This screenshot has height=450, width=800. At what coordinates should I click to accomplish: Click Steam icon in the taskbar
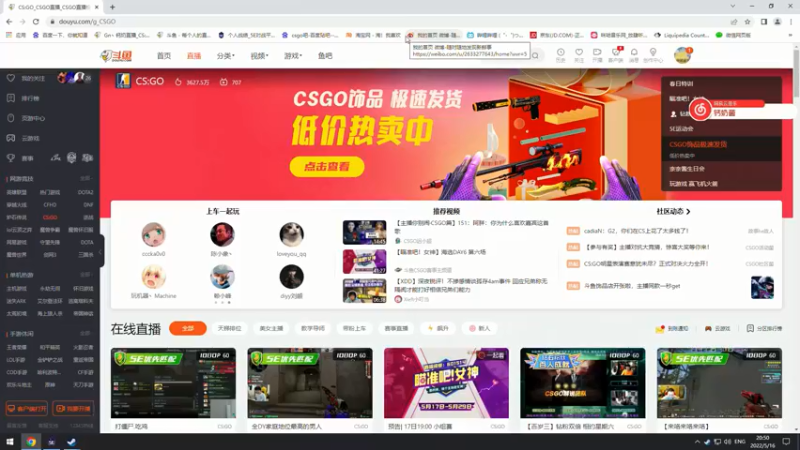coord(71,442)
